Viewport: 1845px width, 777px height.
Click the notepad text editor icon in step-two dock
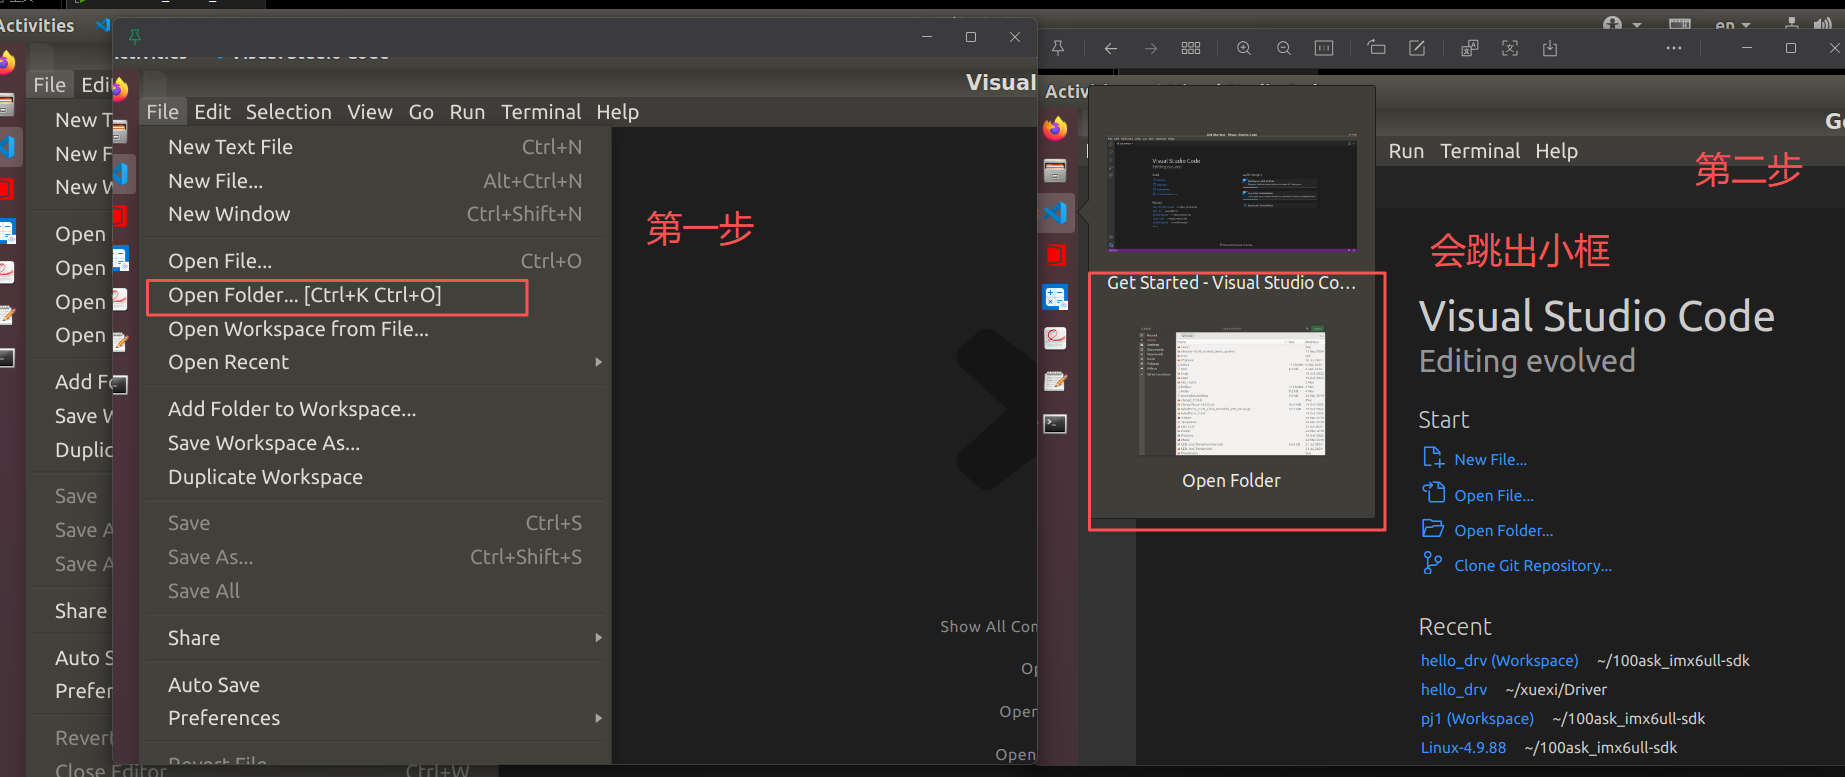[1055, 381]
